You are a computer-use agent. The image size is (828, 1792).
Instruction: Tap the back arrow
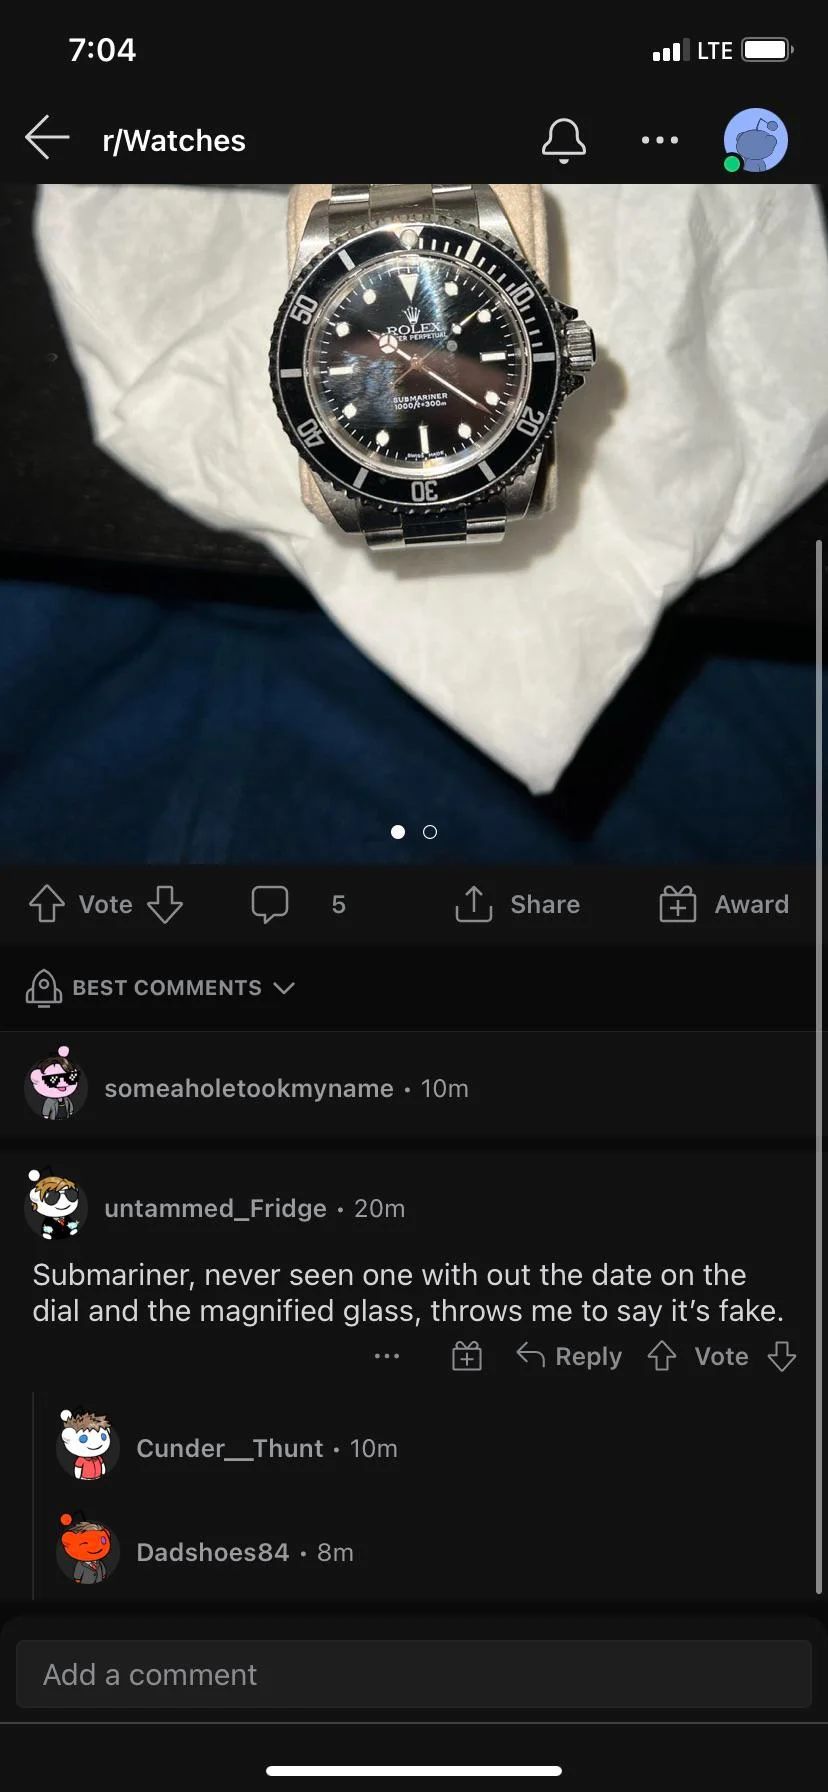coord(47,138)
